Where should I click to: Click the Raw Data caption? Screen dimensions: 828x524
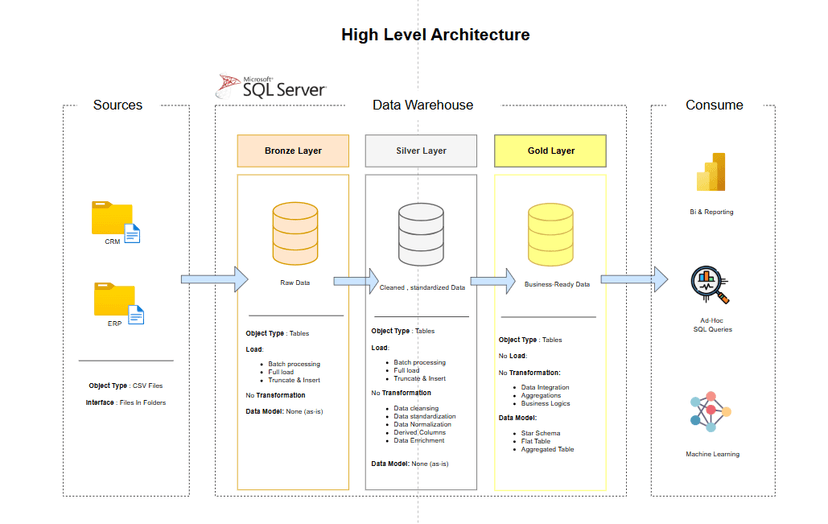point(295,283)
